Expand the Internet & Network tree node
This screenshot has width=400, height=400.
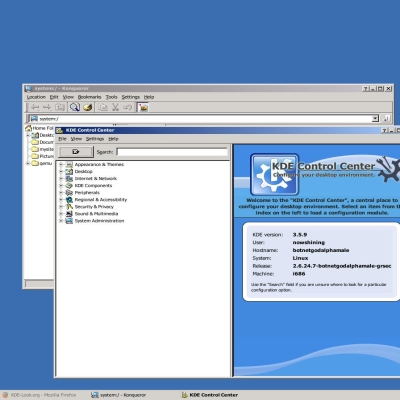(x=61, y=178)
